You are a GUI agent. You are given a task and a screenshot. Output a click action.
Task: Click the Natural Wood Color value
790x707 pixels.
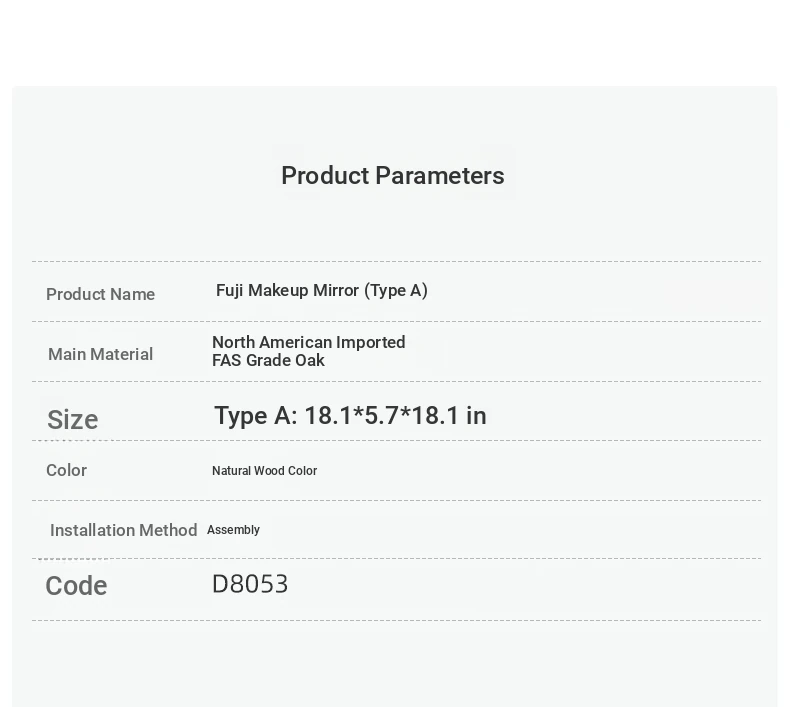pos(264,471)
